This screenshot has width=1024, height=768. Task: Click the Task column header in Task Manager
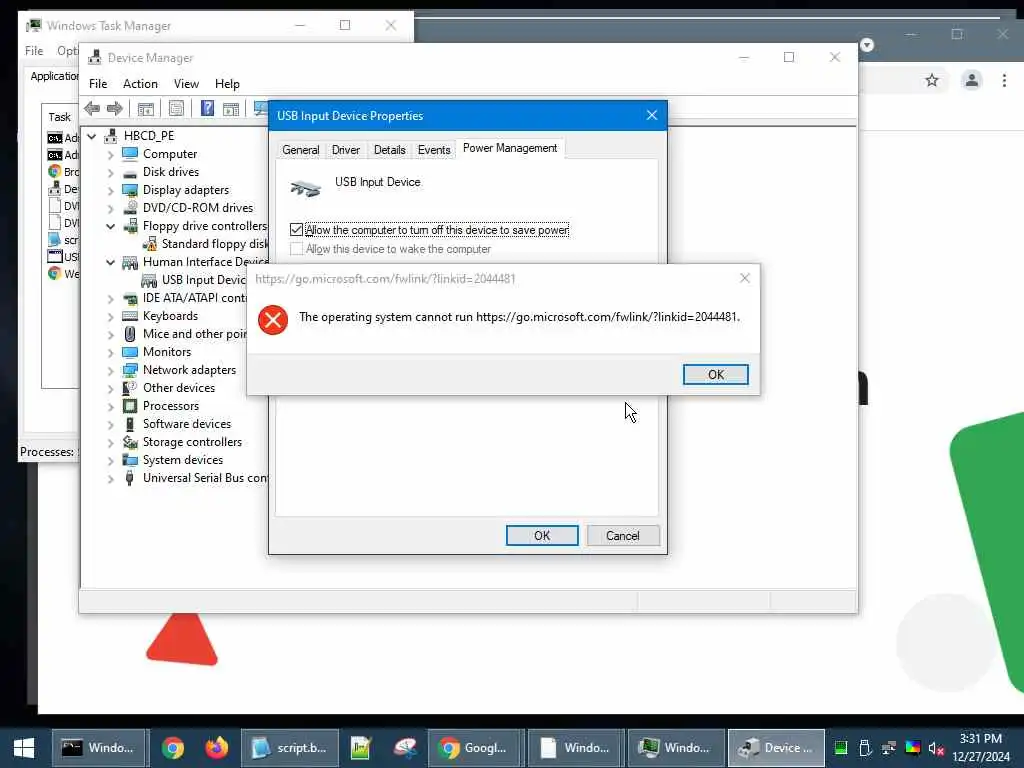59,117
